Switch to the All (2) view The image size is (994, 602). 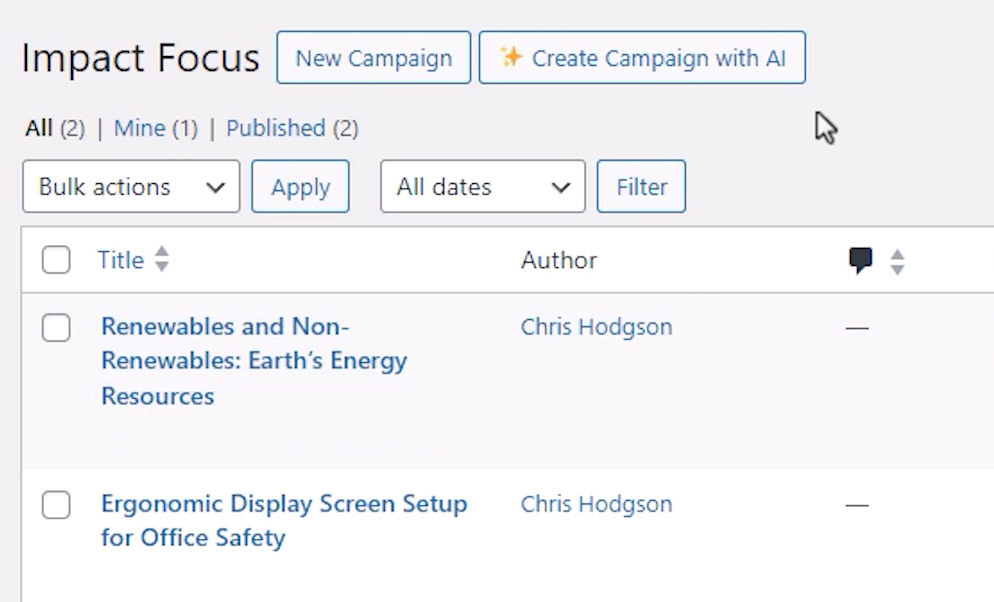(39, 128)
